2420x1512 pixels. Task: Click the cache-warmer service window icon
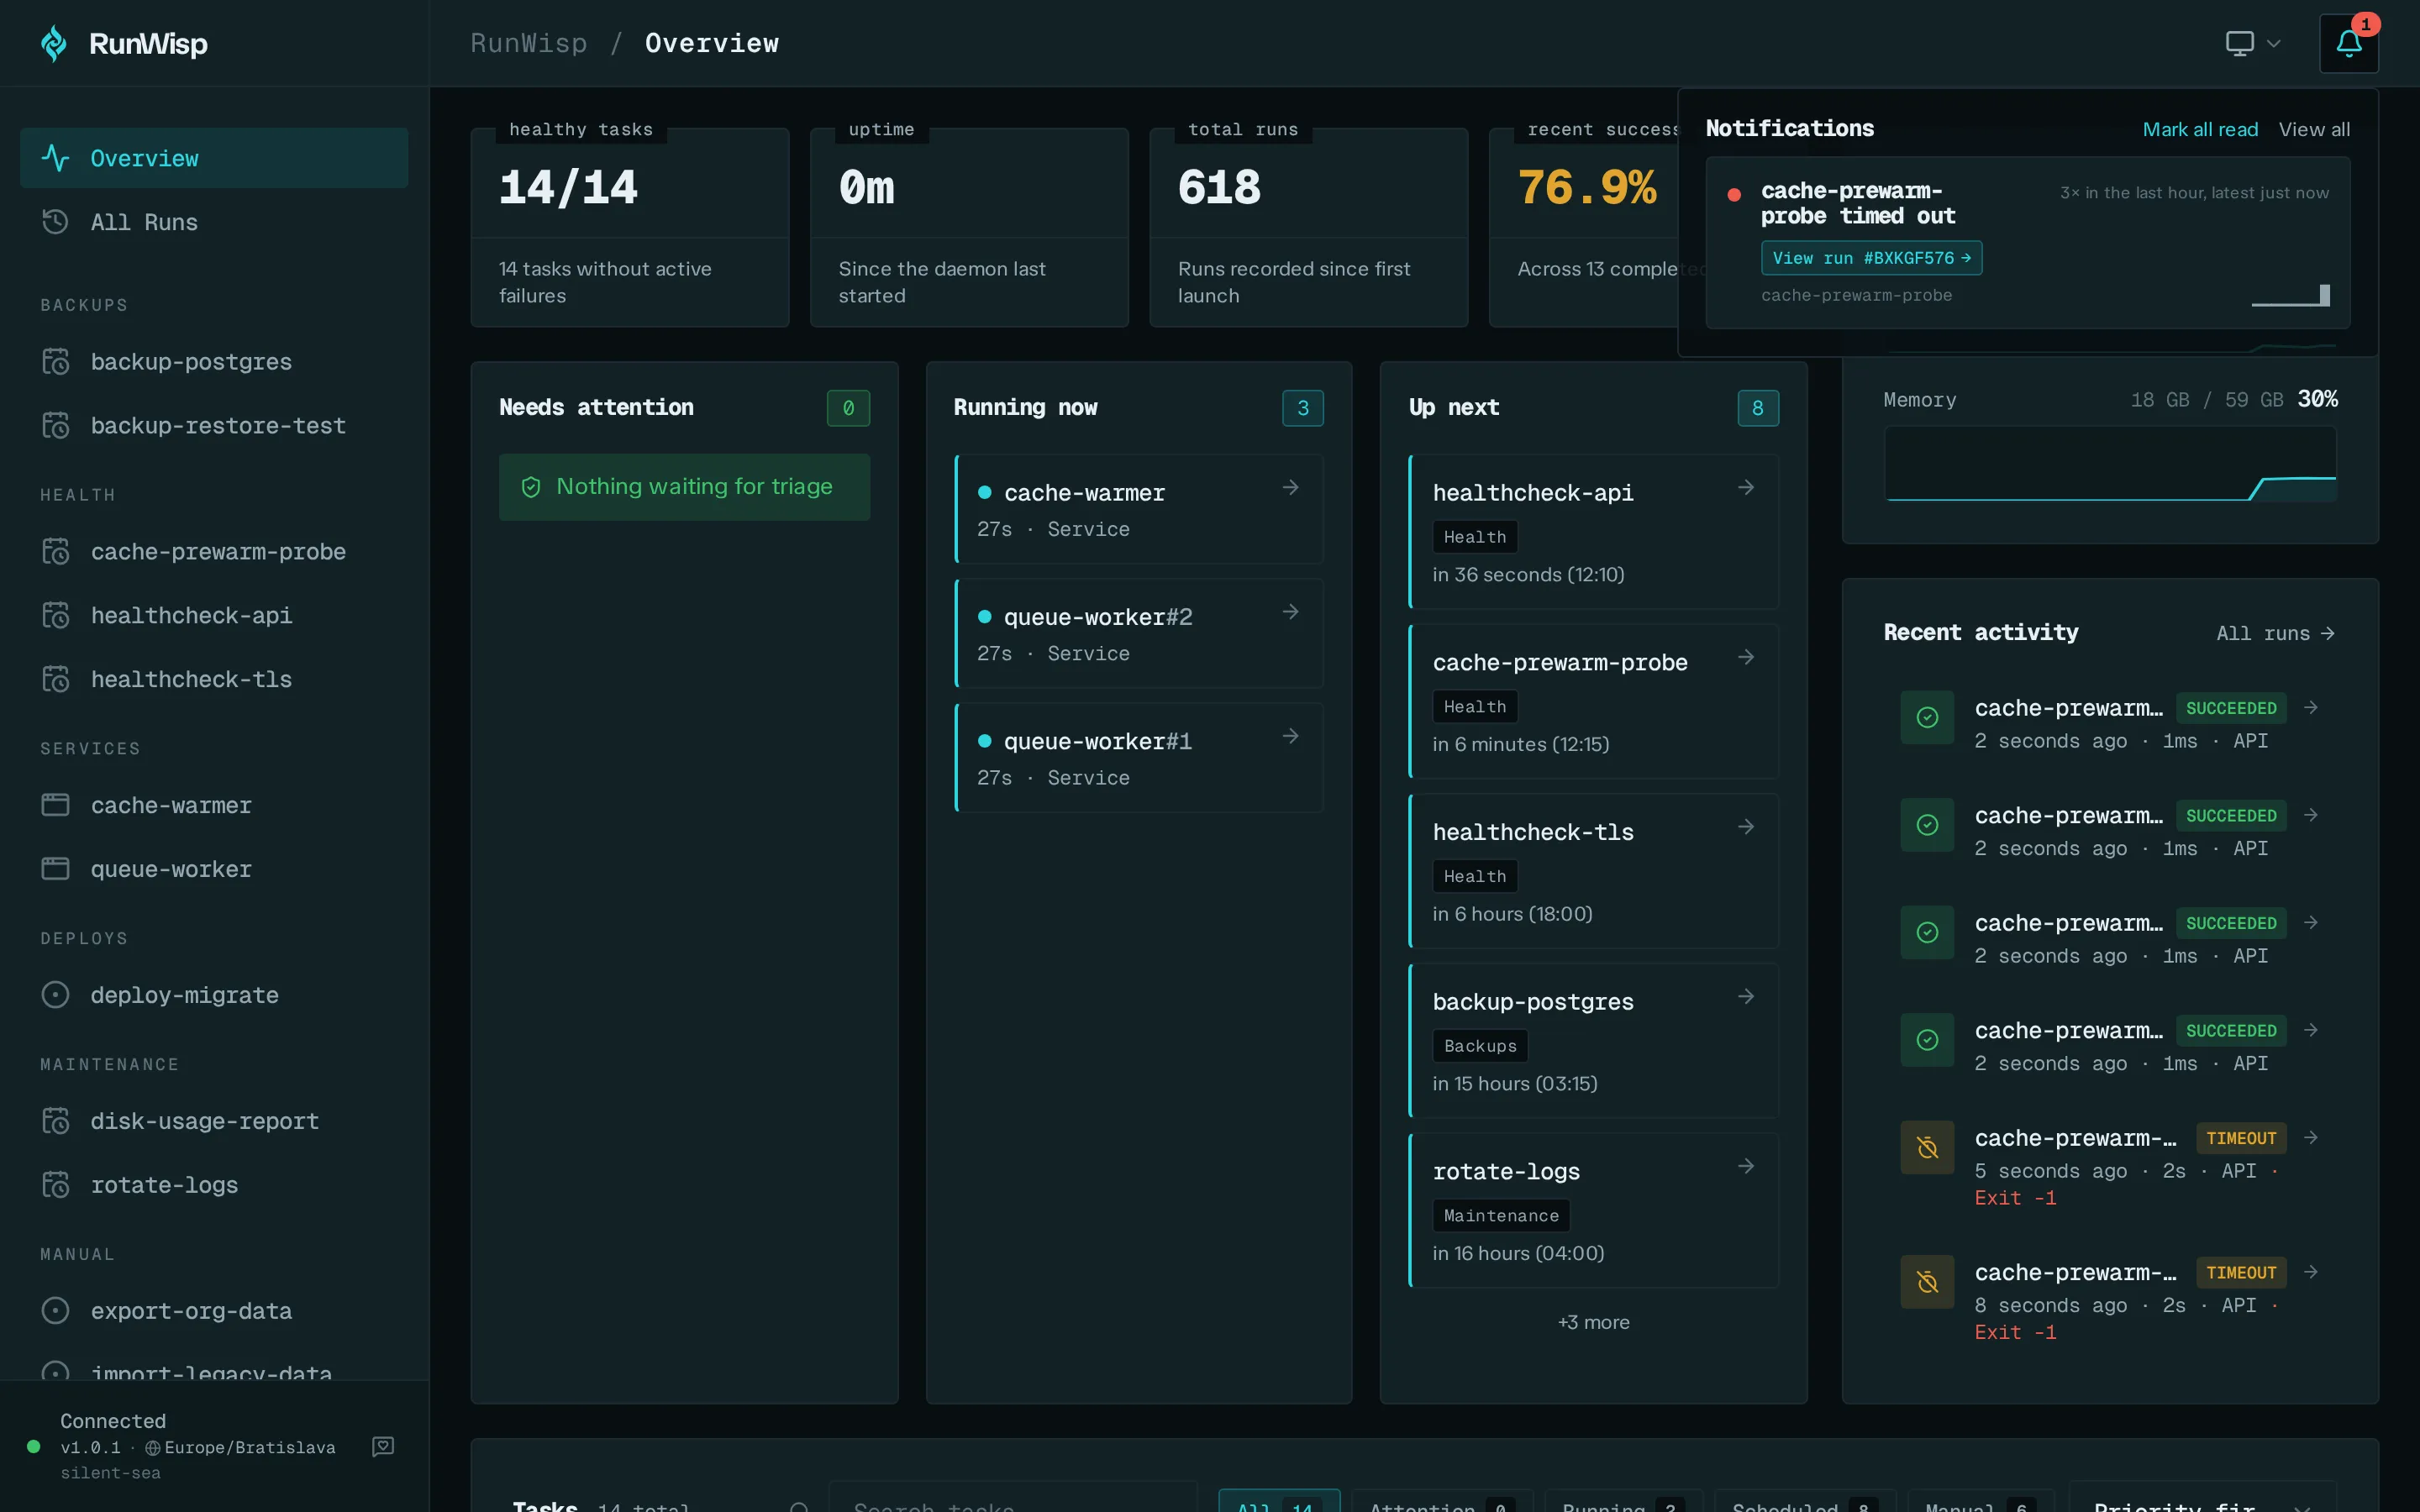(55, 805)
